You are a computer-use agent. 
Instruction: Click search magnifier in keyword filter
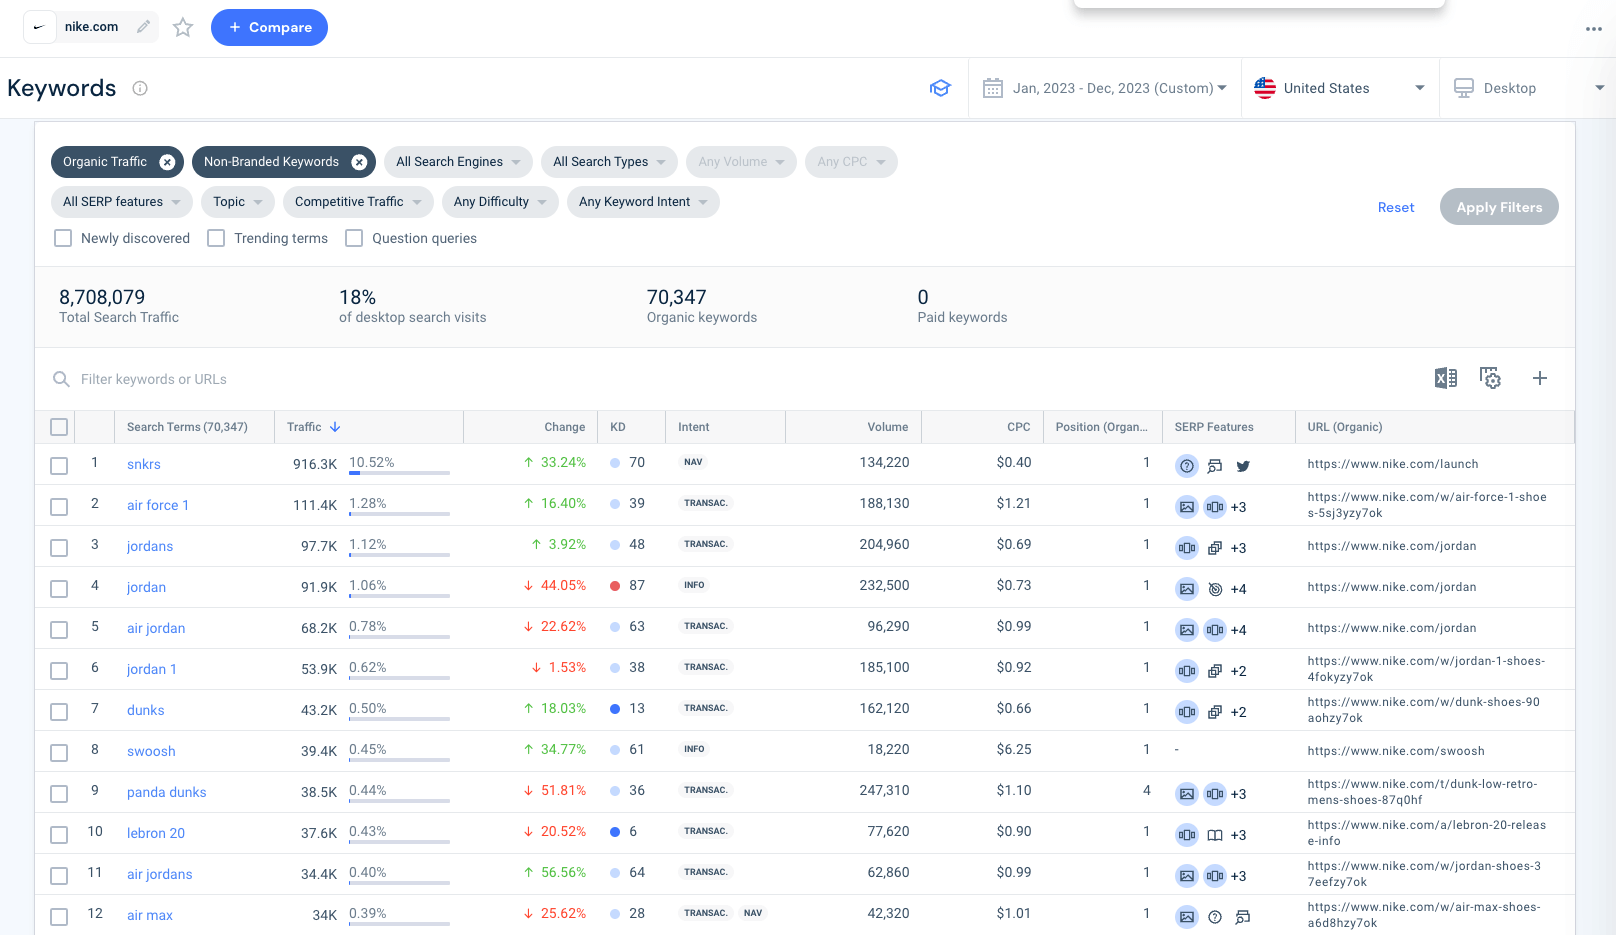pos(61,379)
